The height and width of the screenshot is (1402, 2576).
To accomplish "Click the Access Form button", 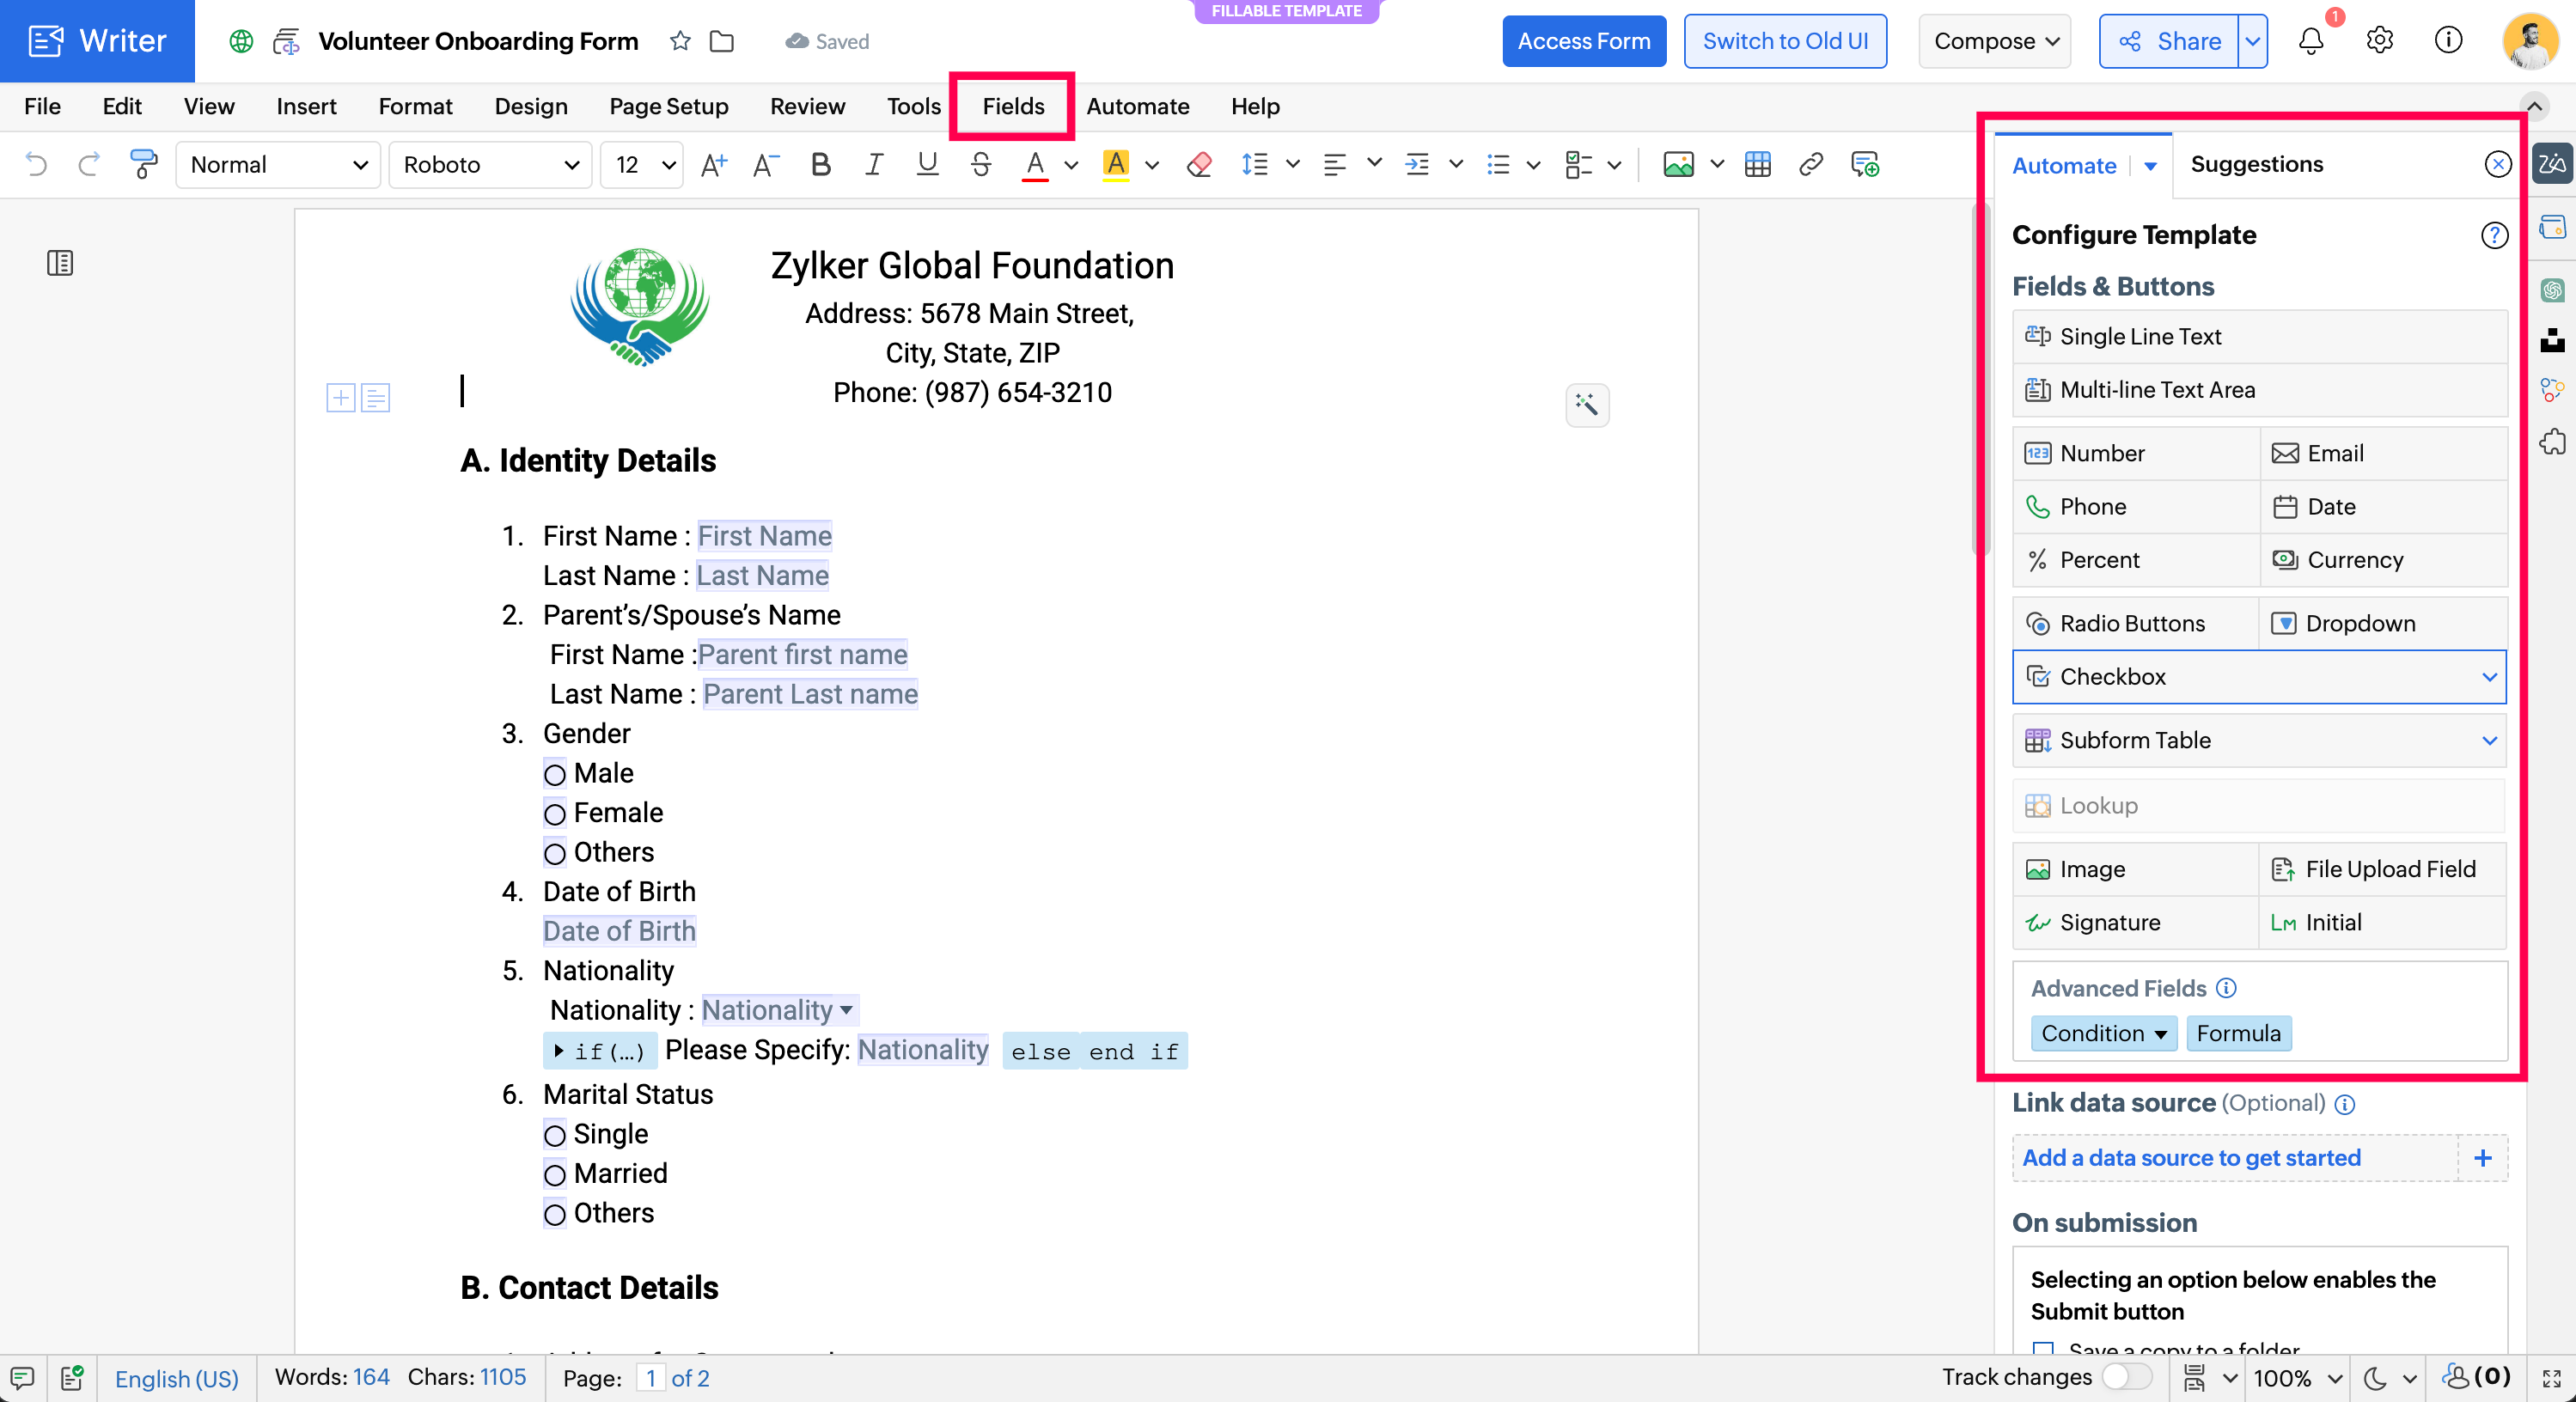I will tap(1583, 41).
